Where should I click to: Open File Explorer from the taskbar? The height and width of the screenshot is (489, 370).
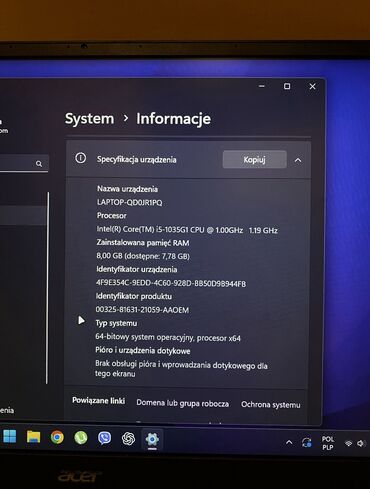pyautogui.click(x=33, y=437)
